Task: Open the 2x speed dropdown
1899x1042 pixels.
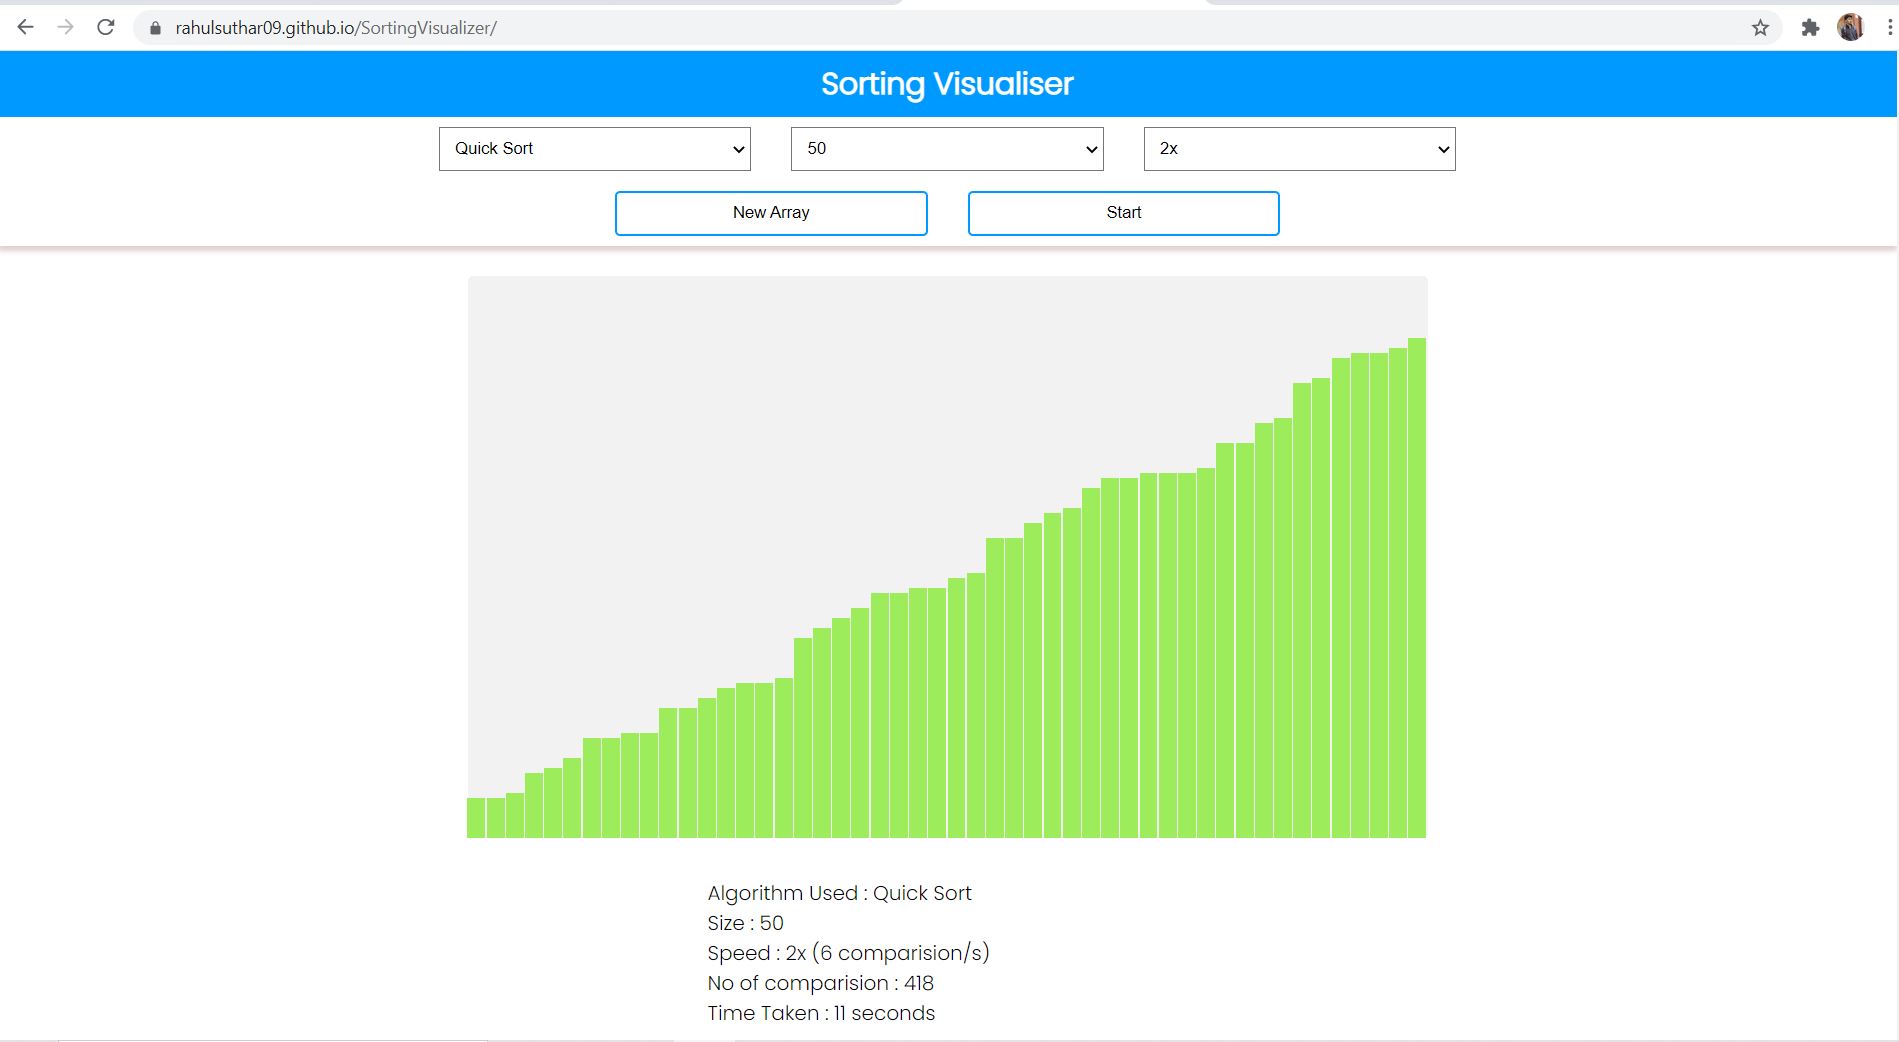Action: click(1299, 149)
